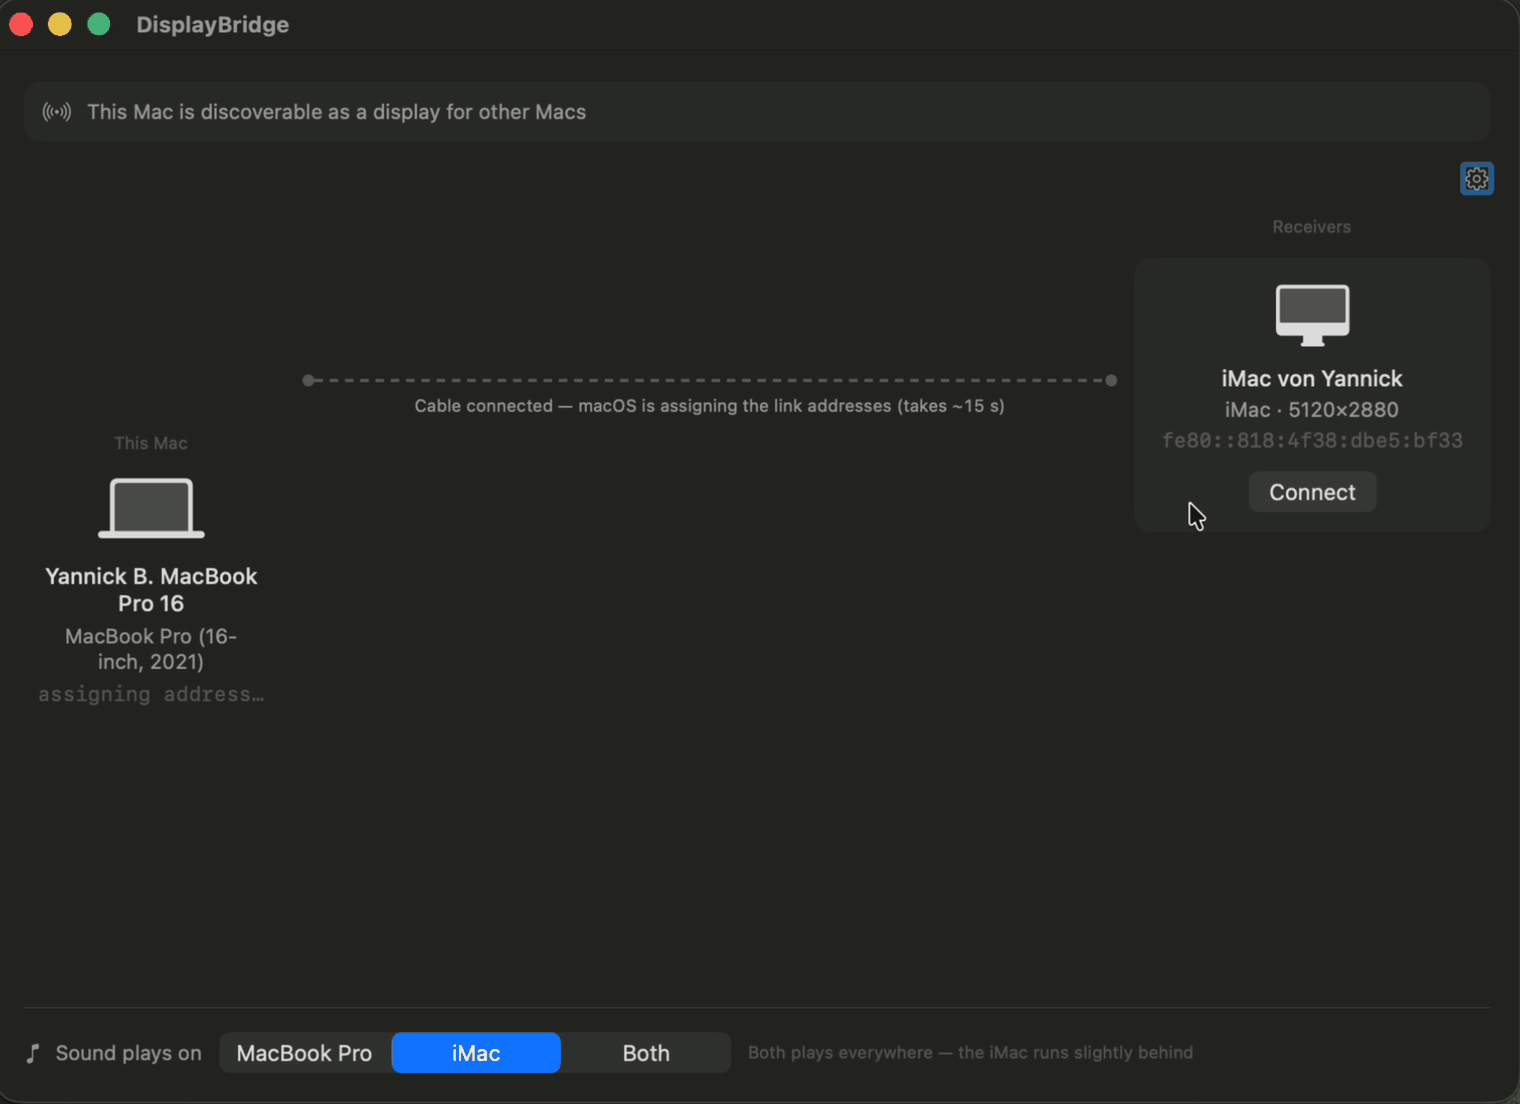The image size is (1520, 1104).
Task: Click the iMac receiver monitor icon
Action: click(x=1312, y=315)
